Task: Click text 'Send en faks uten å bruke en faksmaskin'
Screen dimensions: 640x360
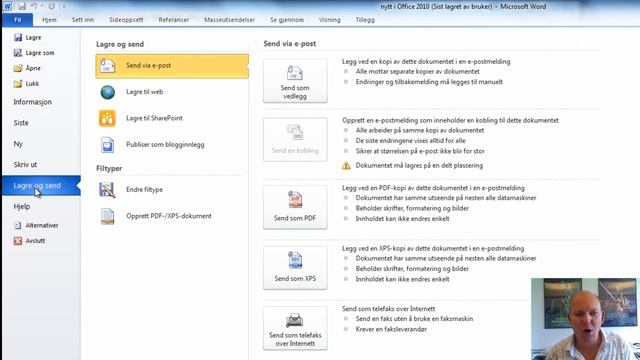Action: click(x=414, y=319)
